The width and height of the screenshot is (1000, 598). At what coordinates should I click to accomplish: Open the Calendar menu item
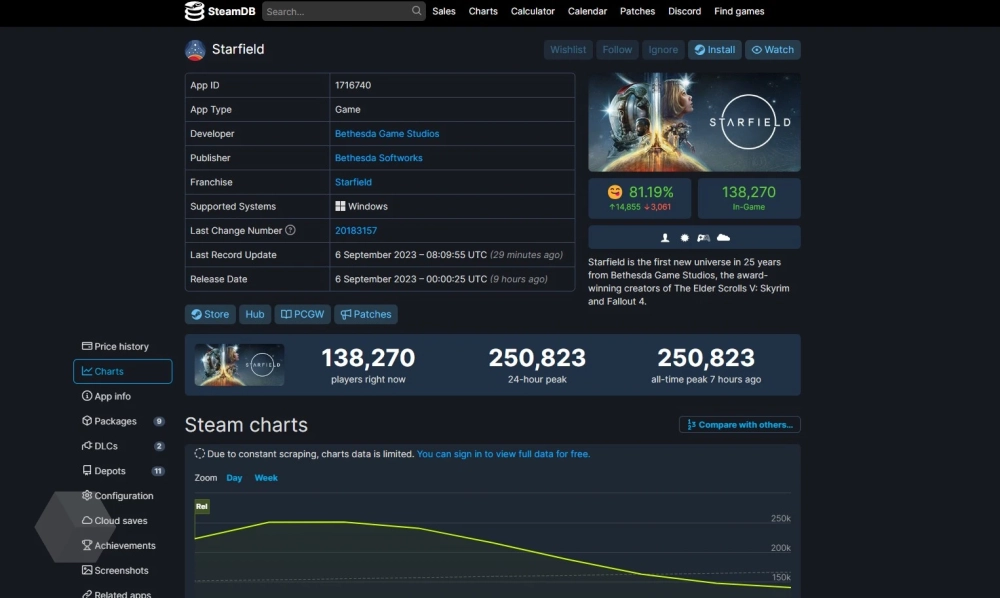coord(587,11)
